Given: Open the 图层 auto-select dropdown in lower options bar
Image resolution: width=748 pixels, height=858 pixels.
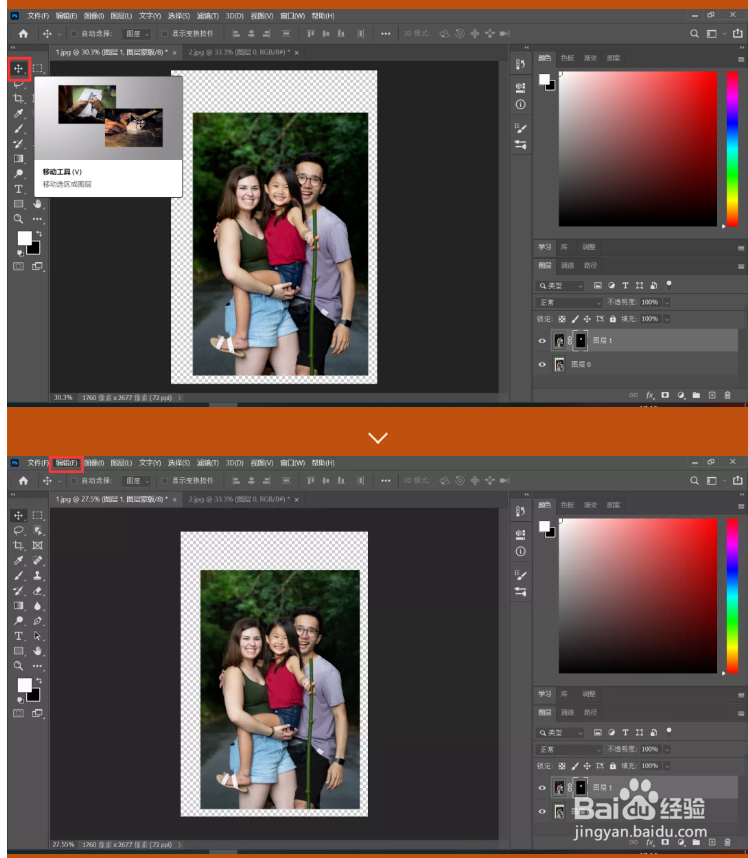Looking at the screenshot, I should (137, 481).
